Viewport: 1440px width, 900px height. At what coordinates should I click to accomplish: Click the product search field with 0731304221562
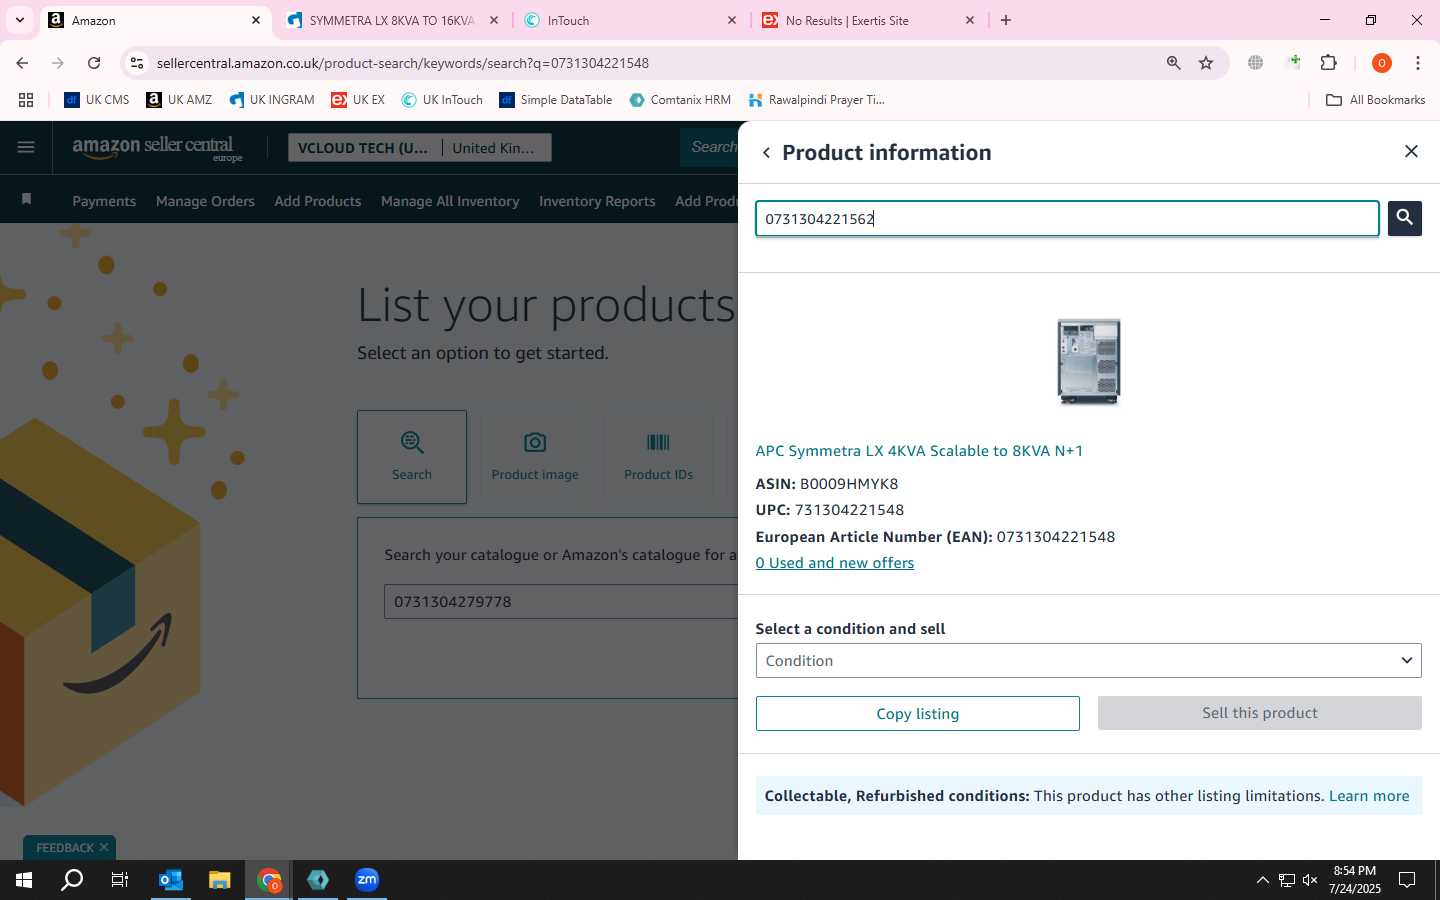coord(1067,219)
